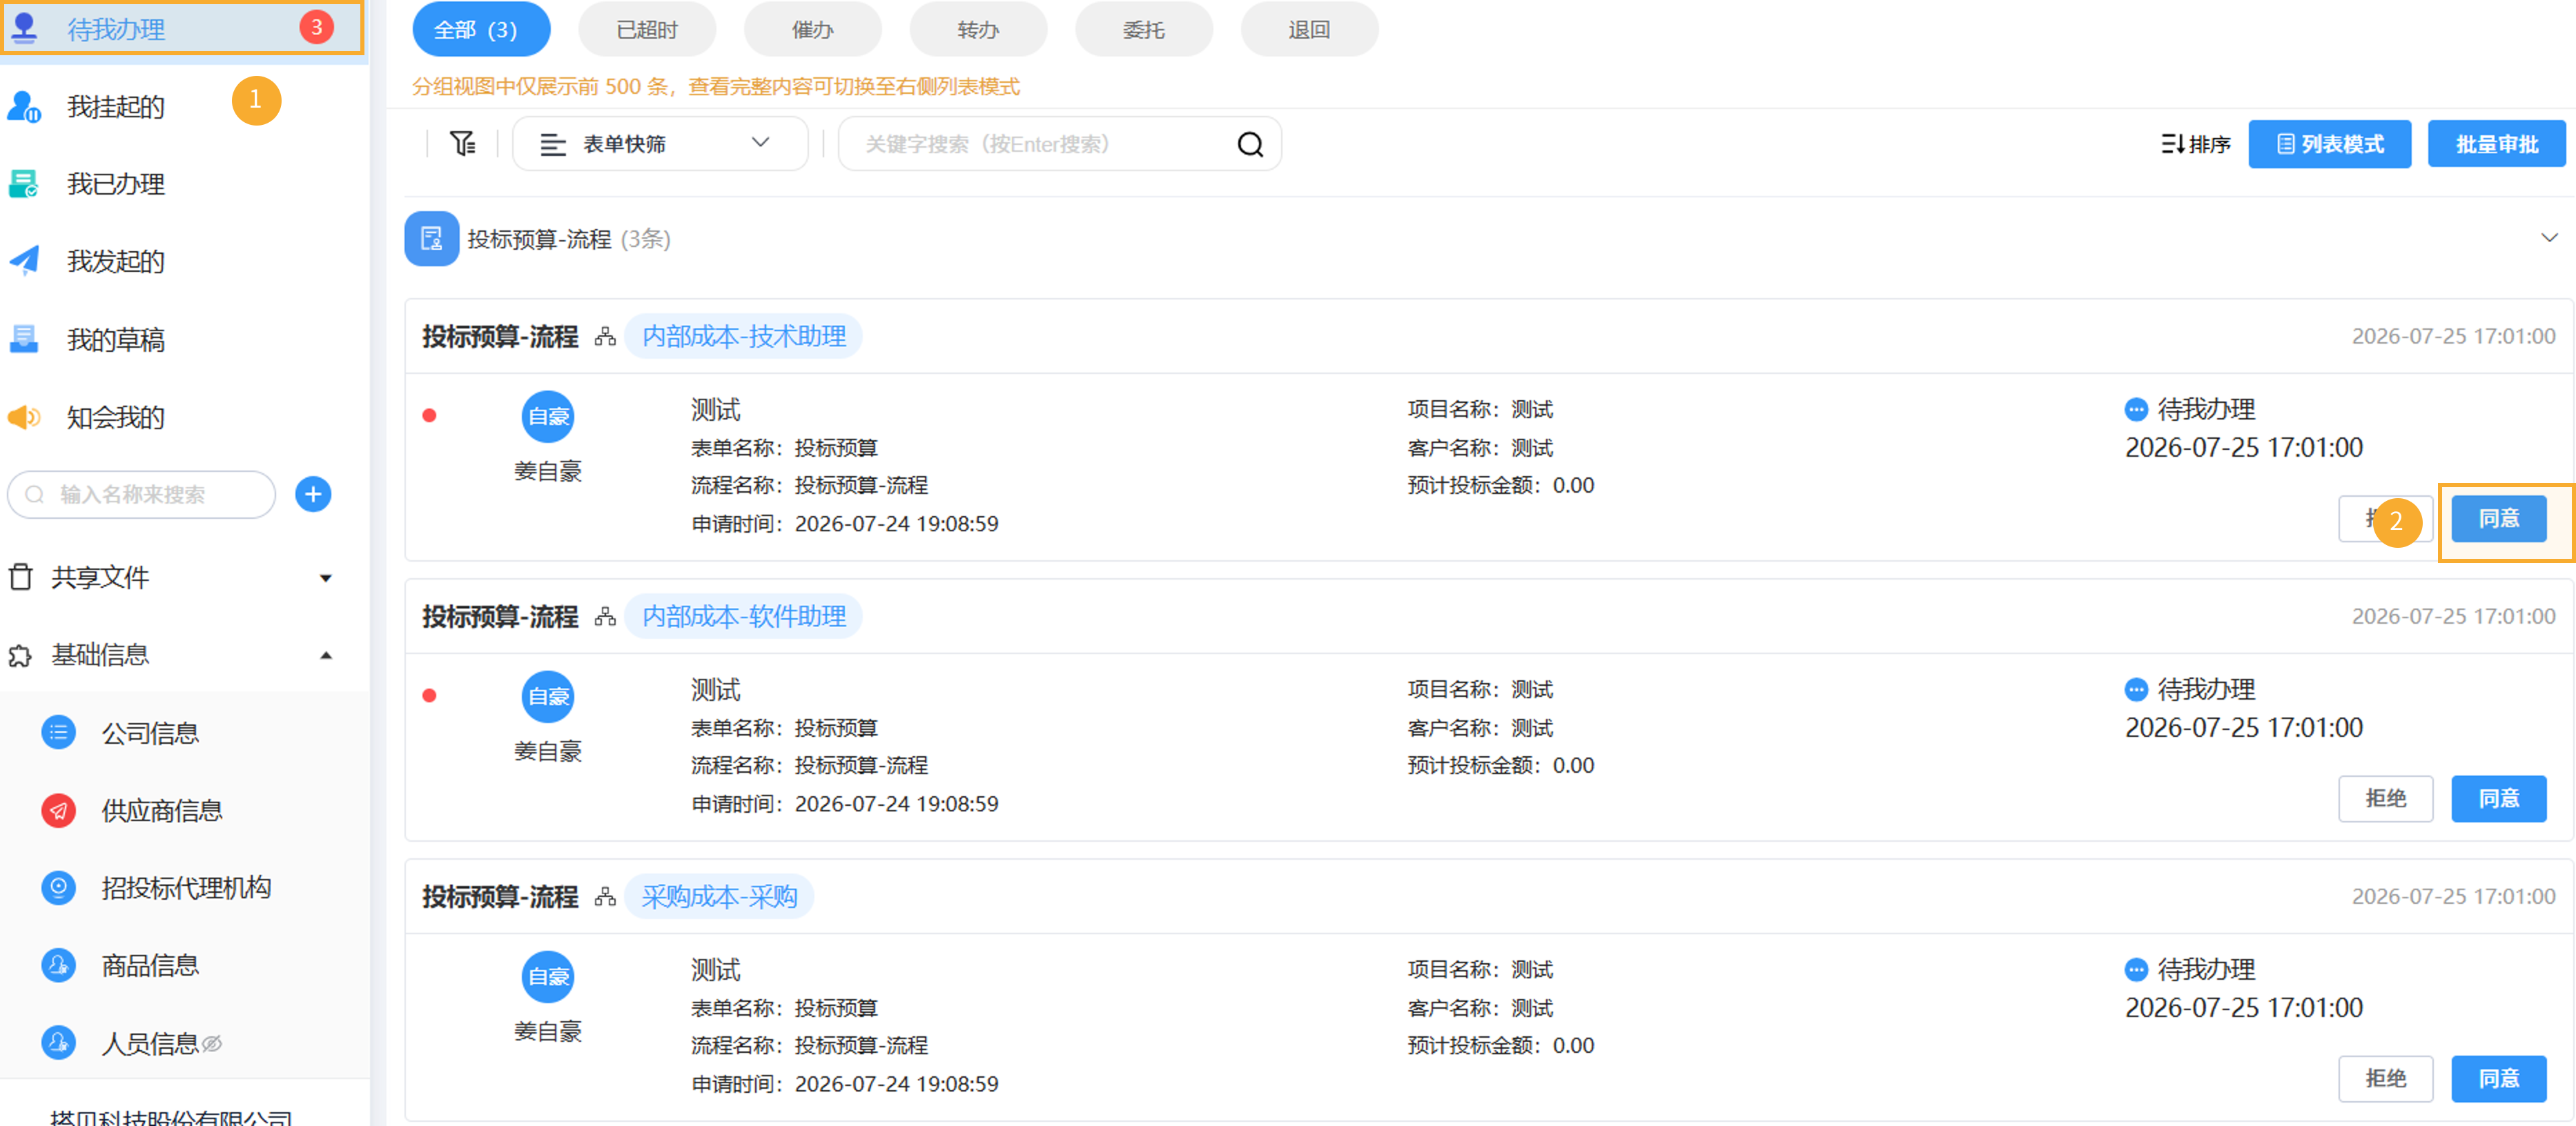Click the 知会我的 megaphone icon
Image resolution: width=2576 pixels, height=1126 pixels.
click(x=24, y=417)
